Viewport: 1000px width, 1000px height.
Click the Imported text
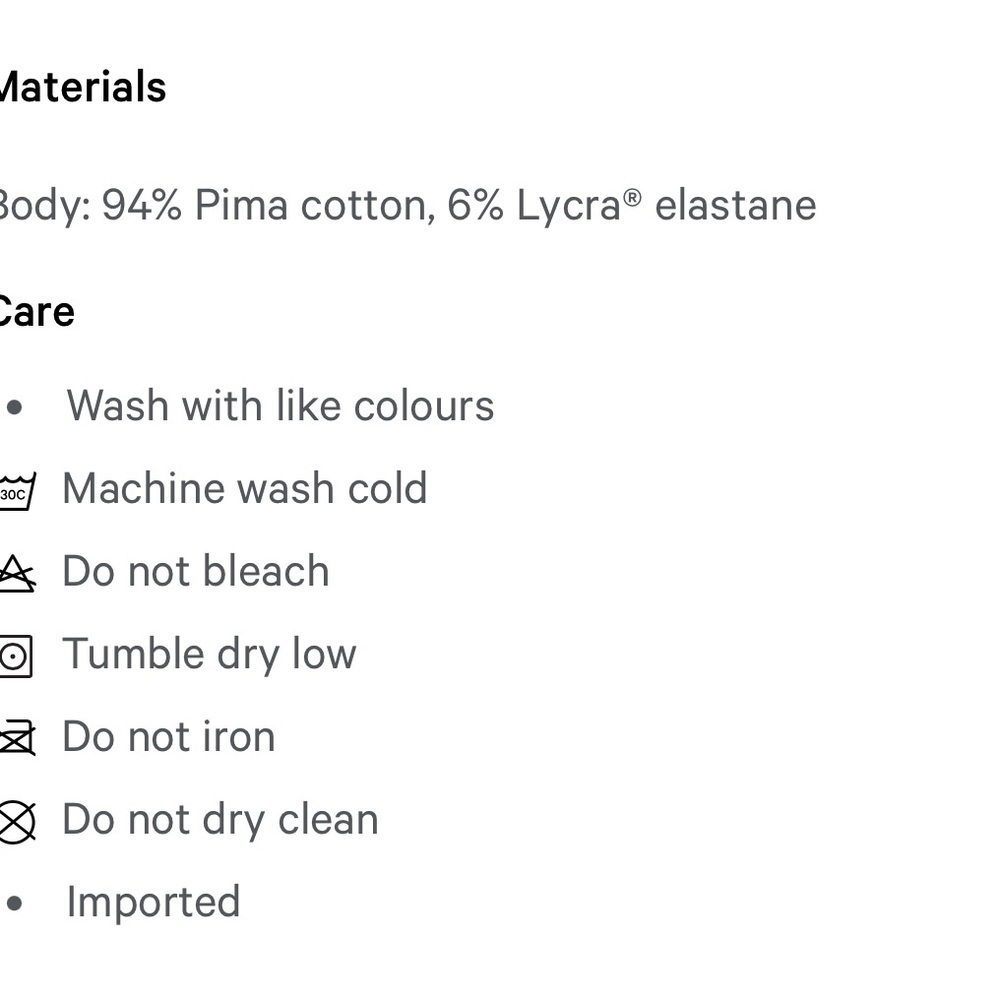(x=154, y=904)
